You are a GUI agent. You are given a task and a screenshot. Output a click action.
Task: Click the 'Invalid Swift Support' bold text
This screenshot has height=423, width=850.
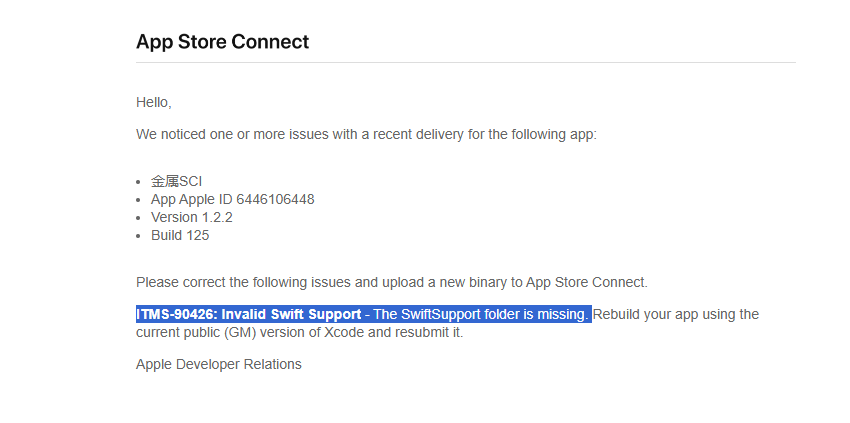[291, 315]
